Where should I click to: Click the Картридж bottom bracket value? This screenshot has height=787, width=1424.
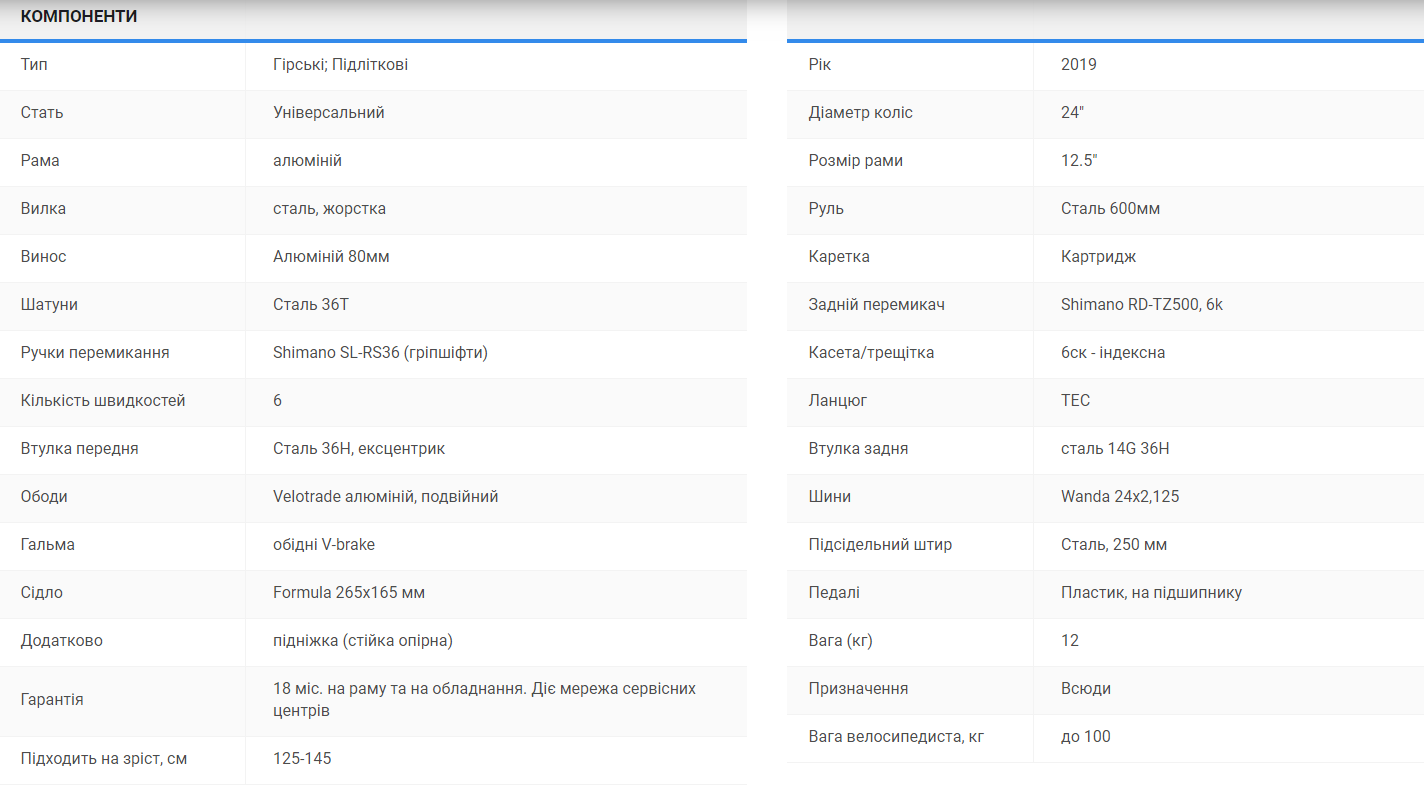pyautogui.click(x=1098, y=257)
